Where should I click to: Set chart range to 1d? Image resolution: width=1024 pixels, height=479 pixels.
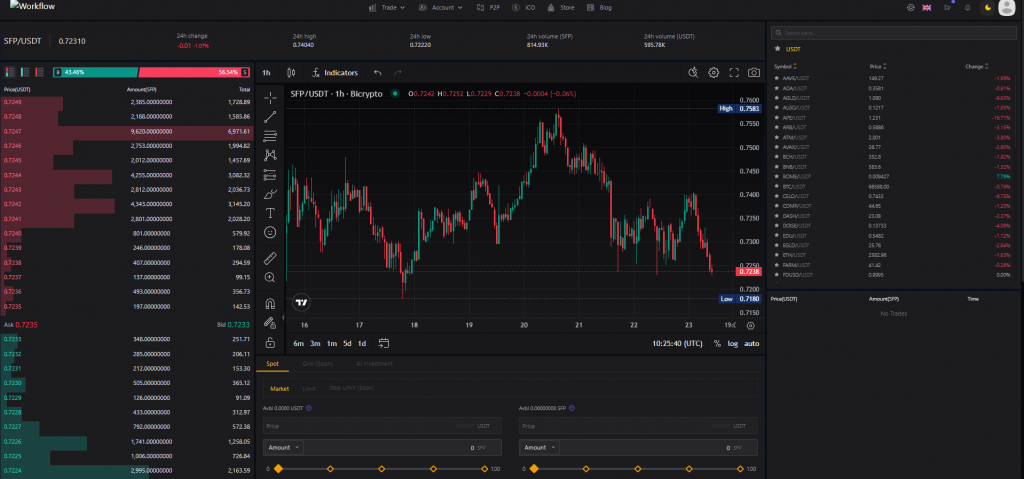click(x=362, y=344)
